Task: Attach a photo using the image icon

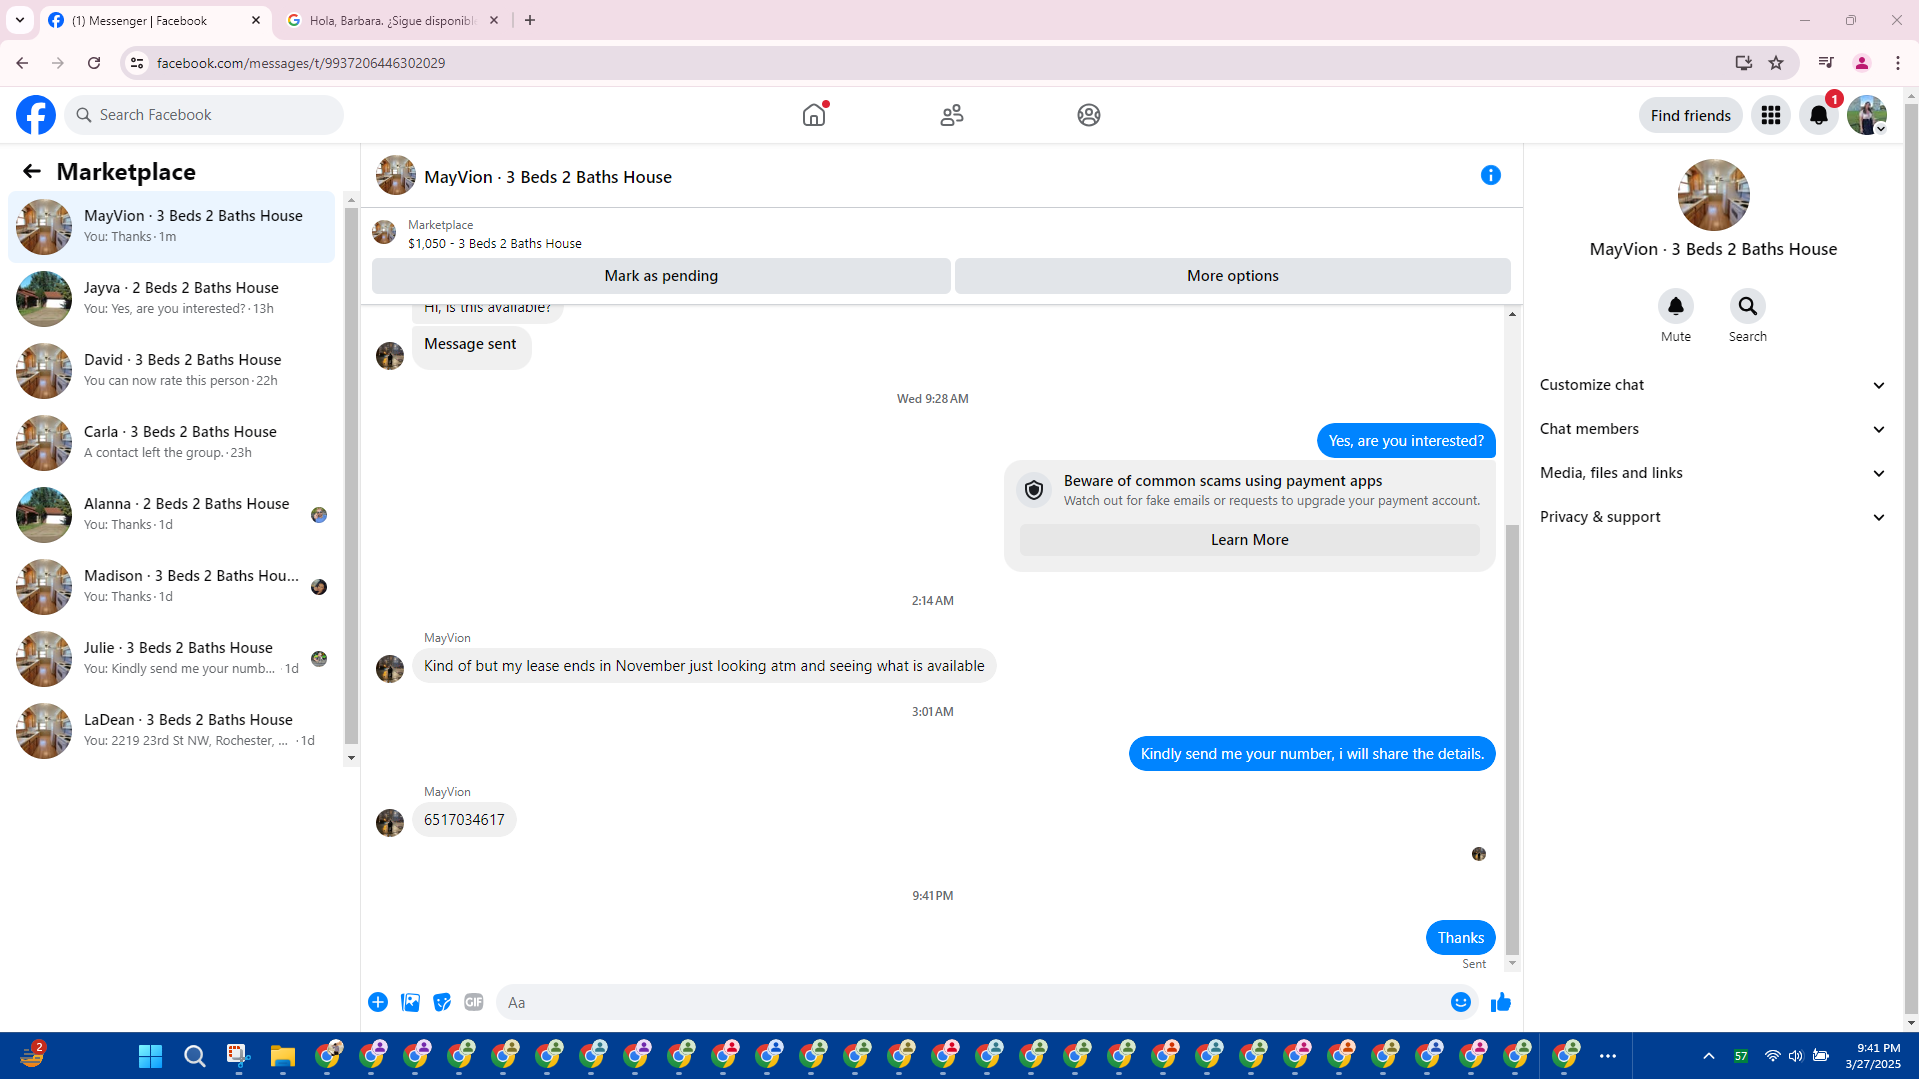Action: point(410,1002)
